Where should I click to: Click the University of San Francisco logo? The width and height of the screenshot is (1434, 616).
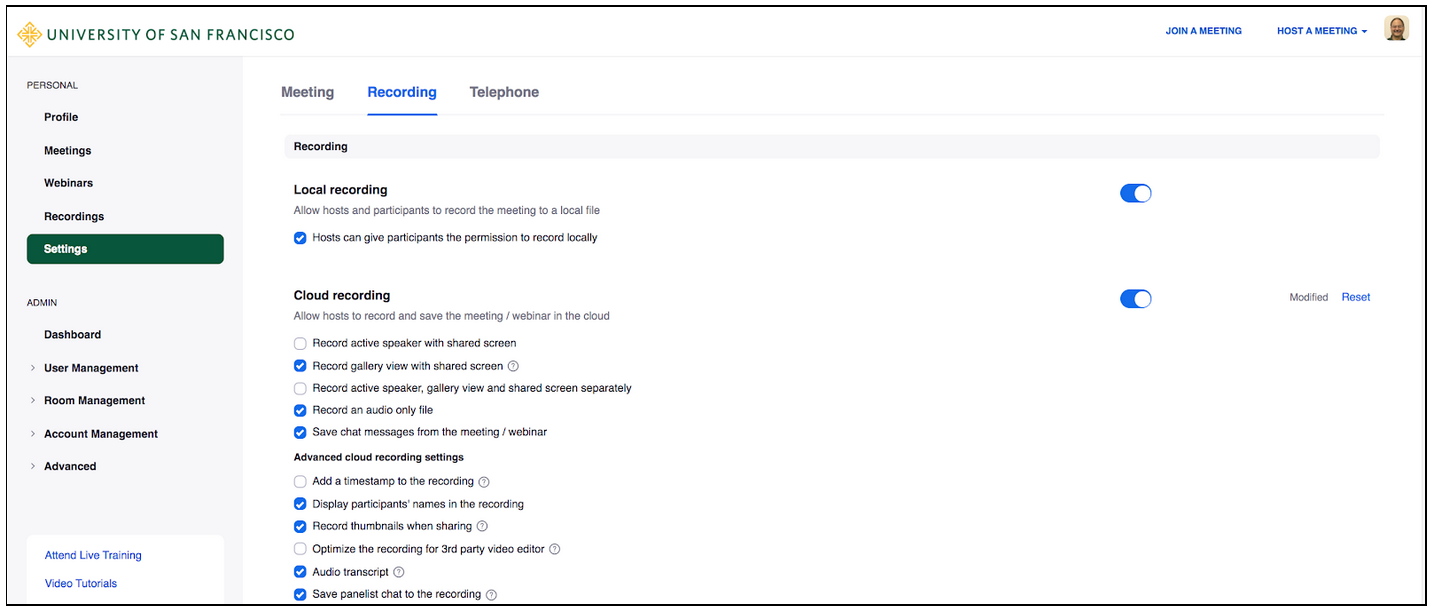(x=156, y=34)
